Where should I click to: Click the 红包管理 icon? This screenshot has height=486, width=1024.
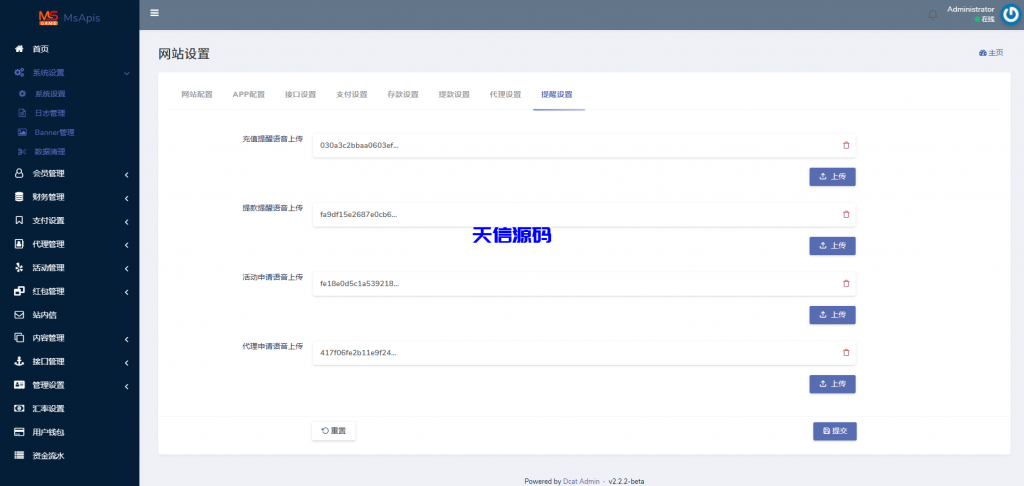(19, 291)
